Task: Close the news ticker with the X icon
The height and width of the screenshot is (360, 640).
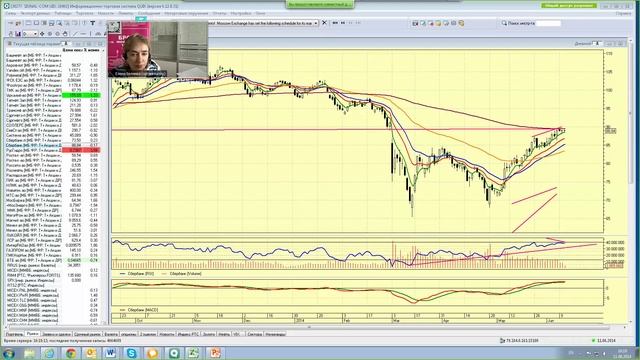Action: click(x=324, y=23)
